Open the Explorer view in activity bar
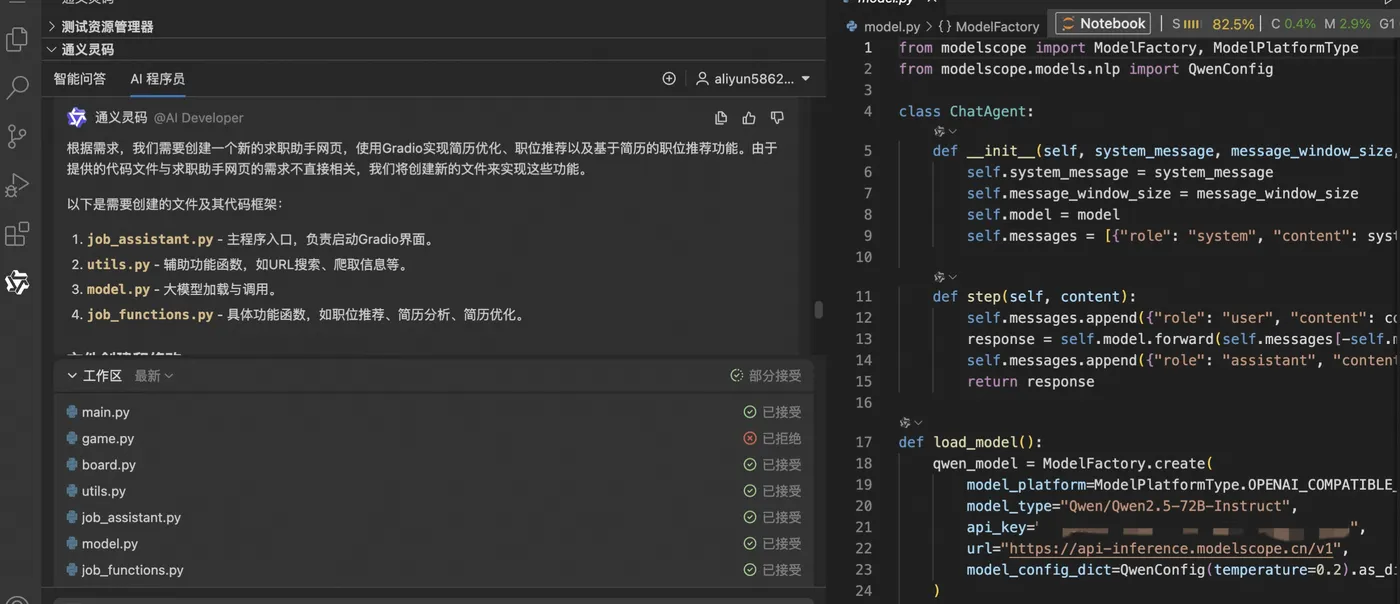This screenshot has height=604, width=1400. click(x=17, y=40)
